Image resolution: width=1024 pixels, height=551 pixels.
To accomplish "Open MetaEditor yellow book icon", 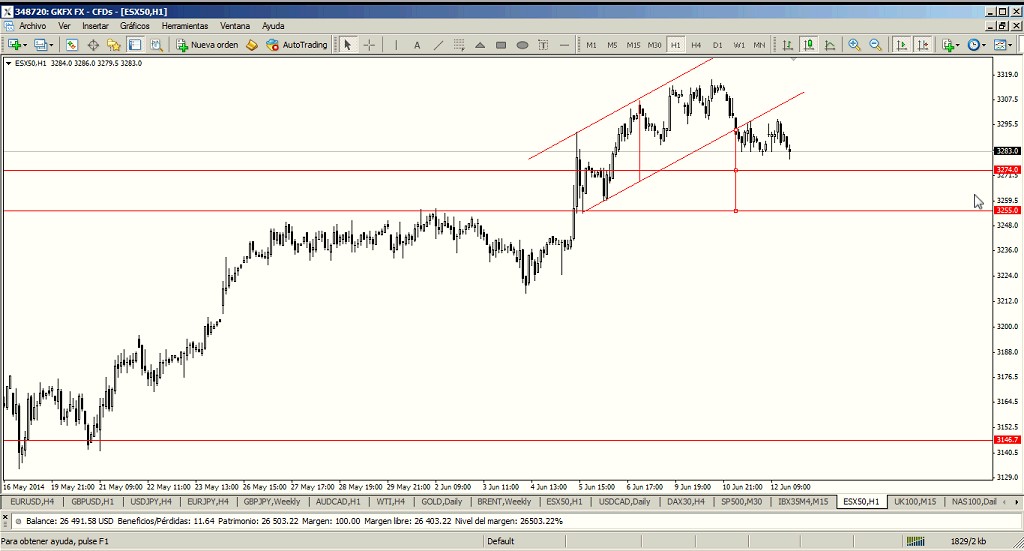I will (x=252, y=44).
